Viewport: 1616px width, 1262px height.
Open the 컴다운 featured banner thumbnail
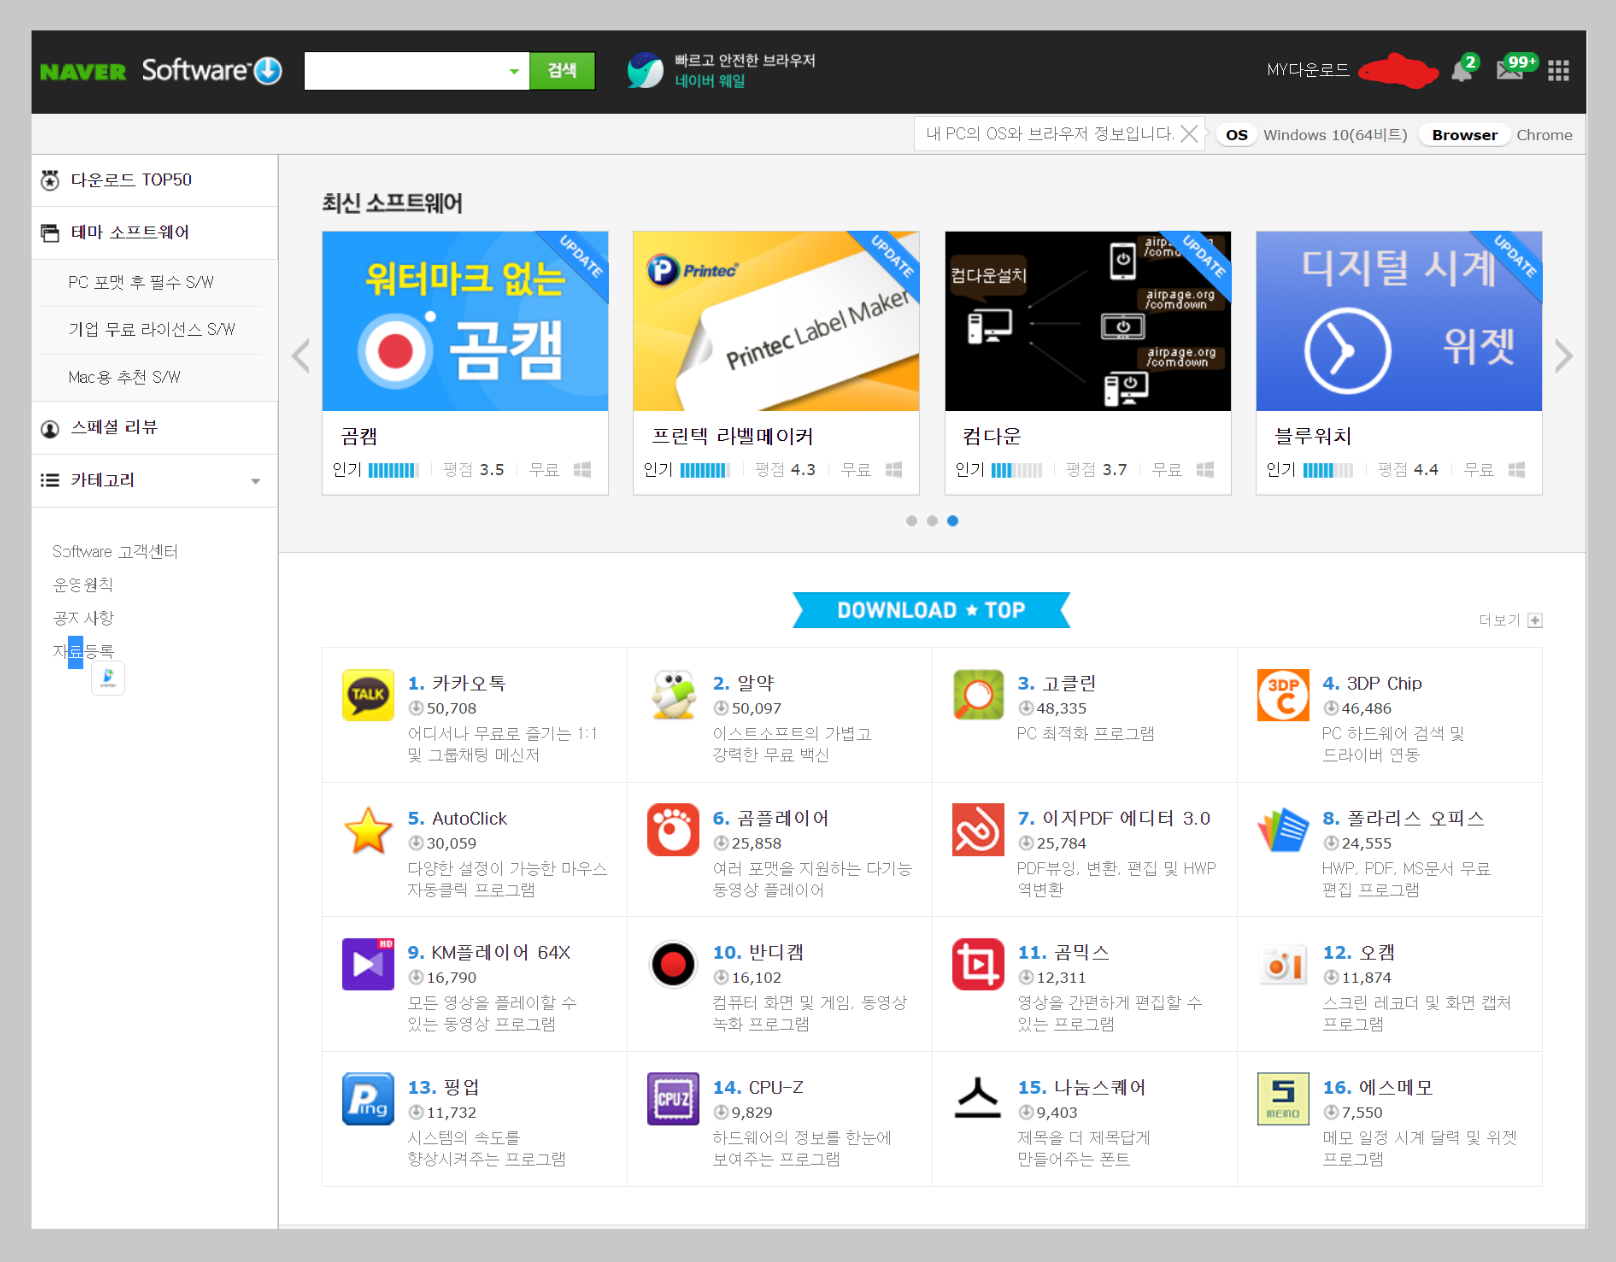[x=1088, y=321]
